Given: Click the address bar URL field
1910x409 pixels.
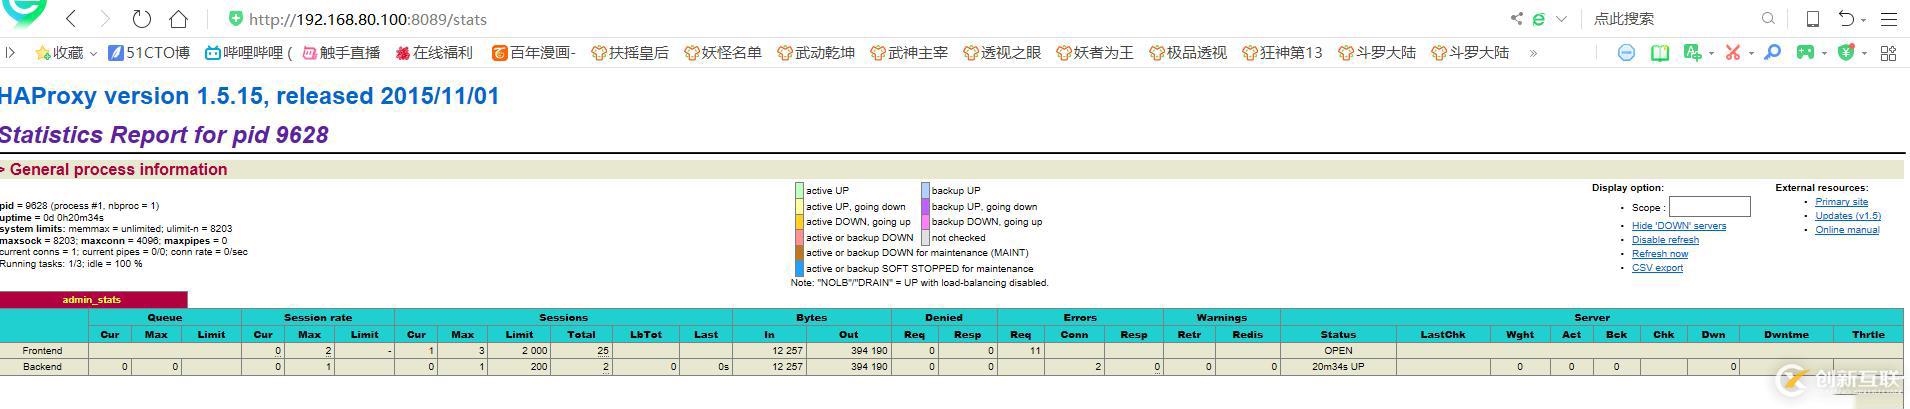Looking at the screenshot, I should click(860, 18).
